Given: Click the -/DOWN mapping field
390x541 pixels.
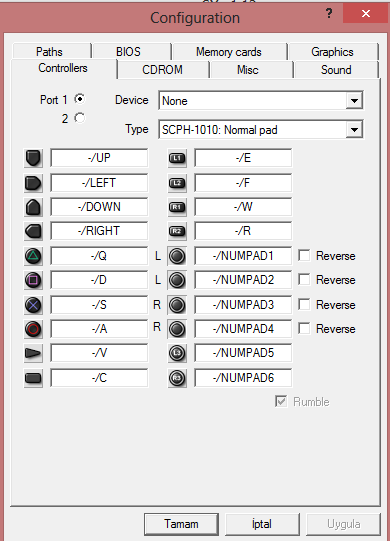Looking at the screenshot, I should click(x=99, y=207).
